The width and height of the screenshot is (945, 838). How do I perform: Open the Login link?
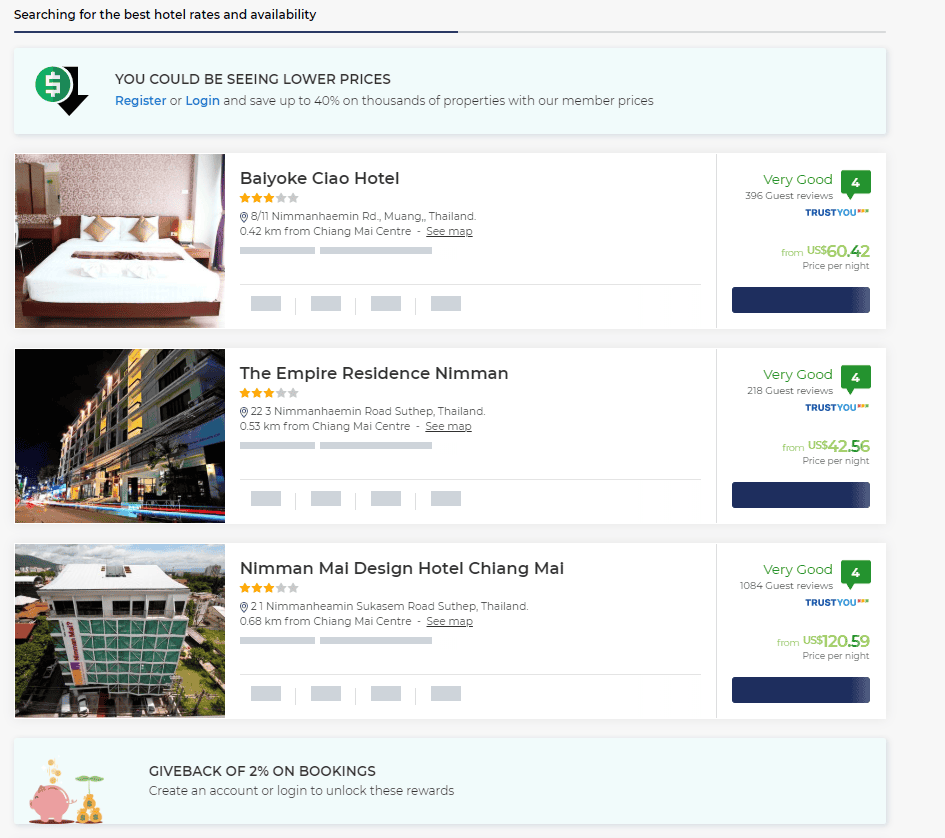pyautogui.click(x=202, y=101)
